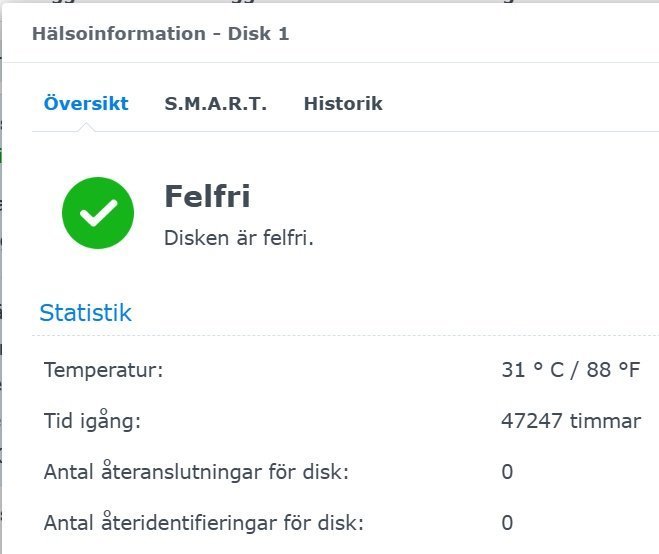Switch to the S.M.A.R.T. tab

pyautogui.click(x=216, y=104)
